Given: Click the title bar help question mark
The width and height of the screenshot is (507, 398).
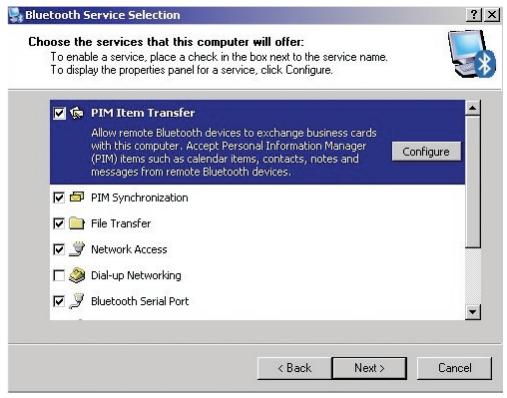Looking at the screenshot, I should 474,15.
